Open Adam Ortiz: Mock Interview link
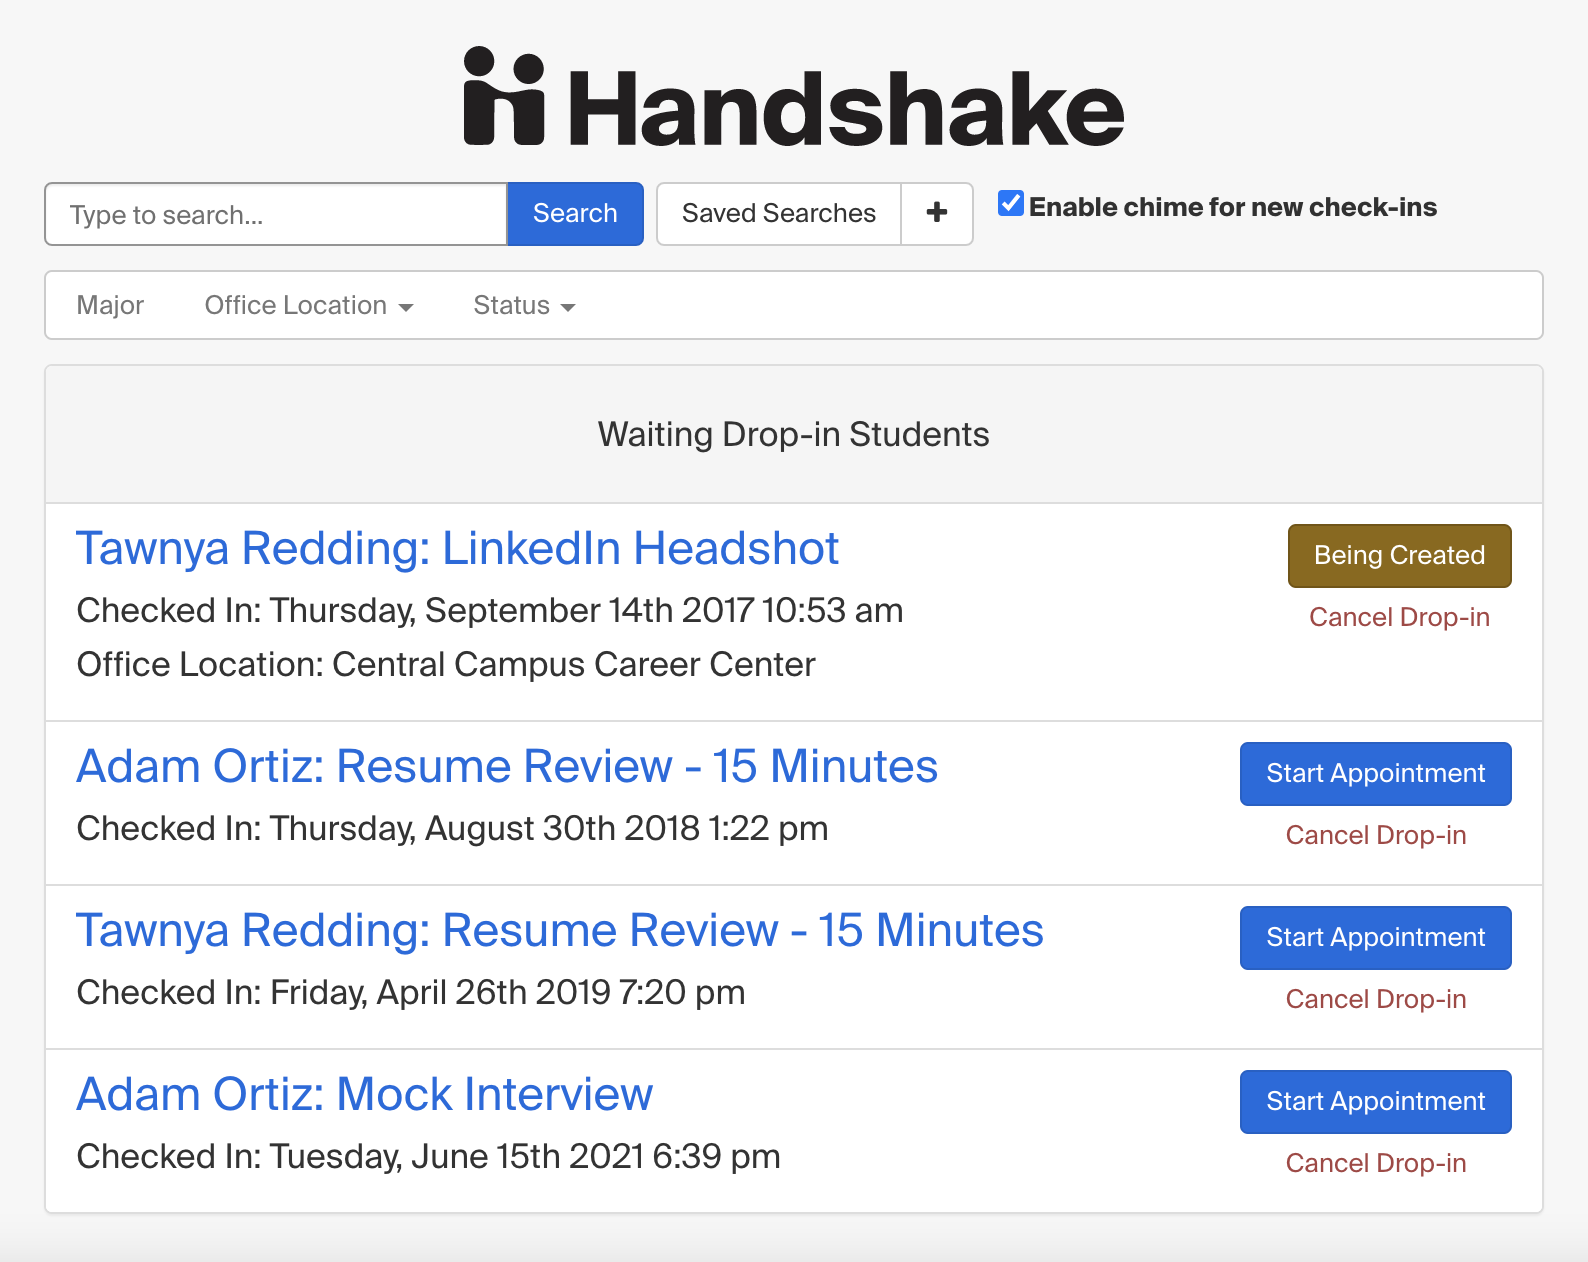The height and width of the screenshot is (1262, 1588). coord(364,1094)
